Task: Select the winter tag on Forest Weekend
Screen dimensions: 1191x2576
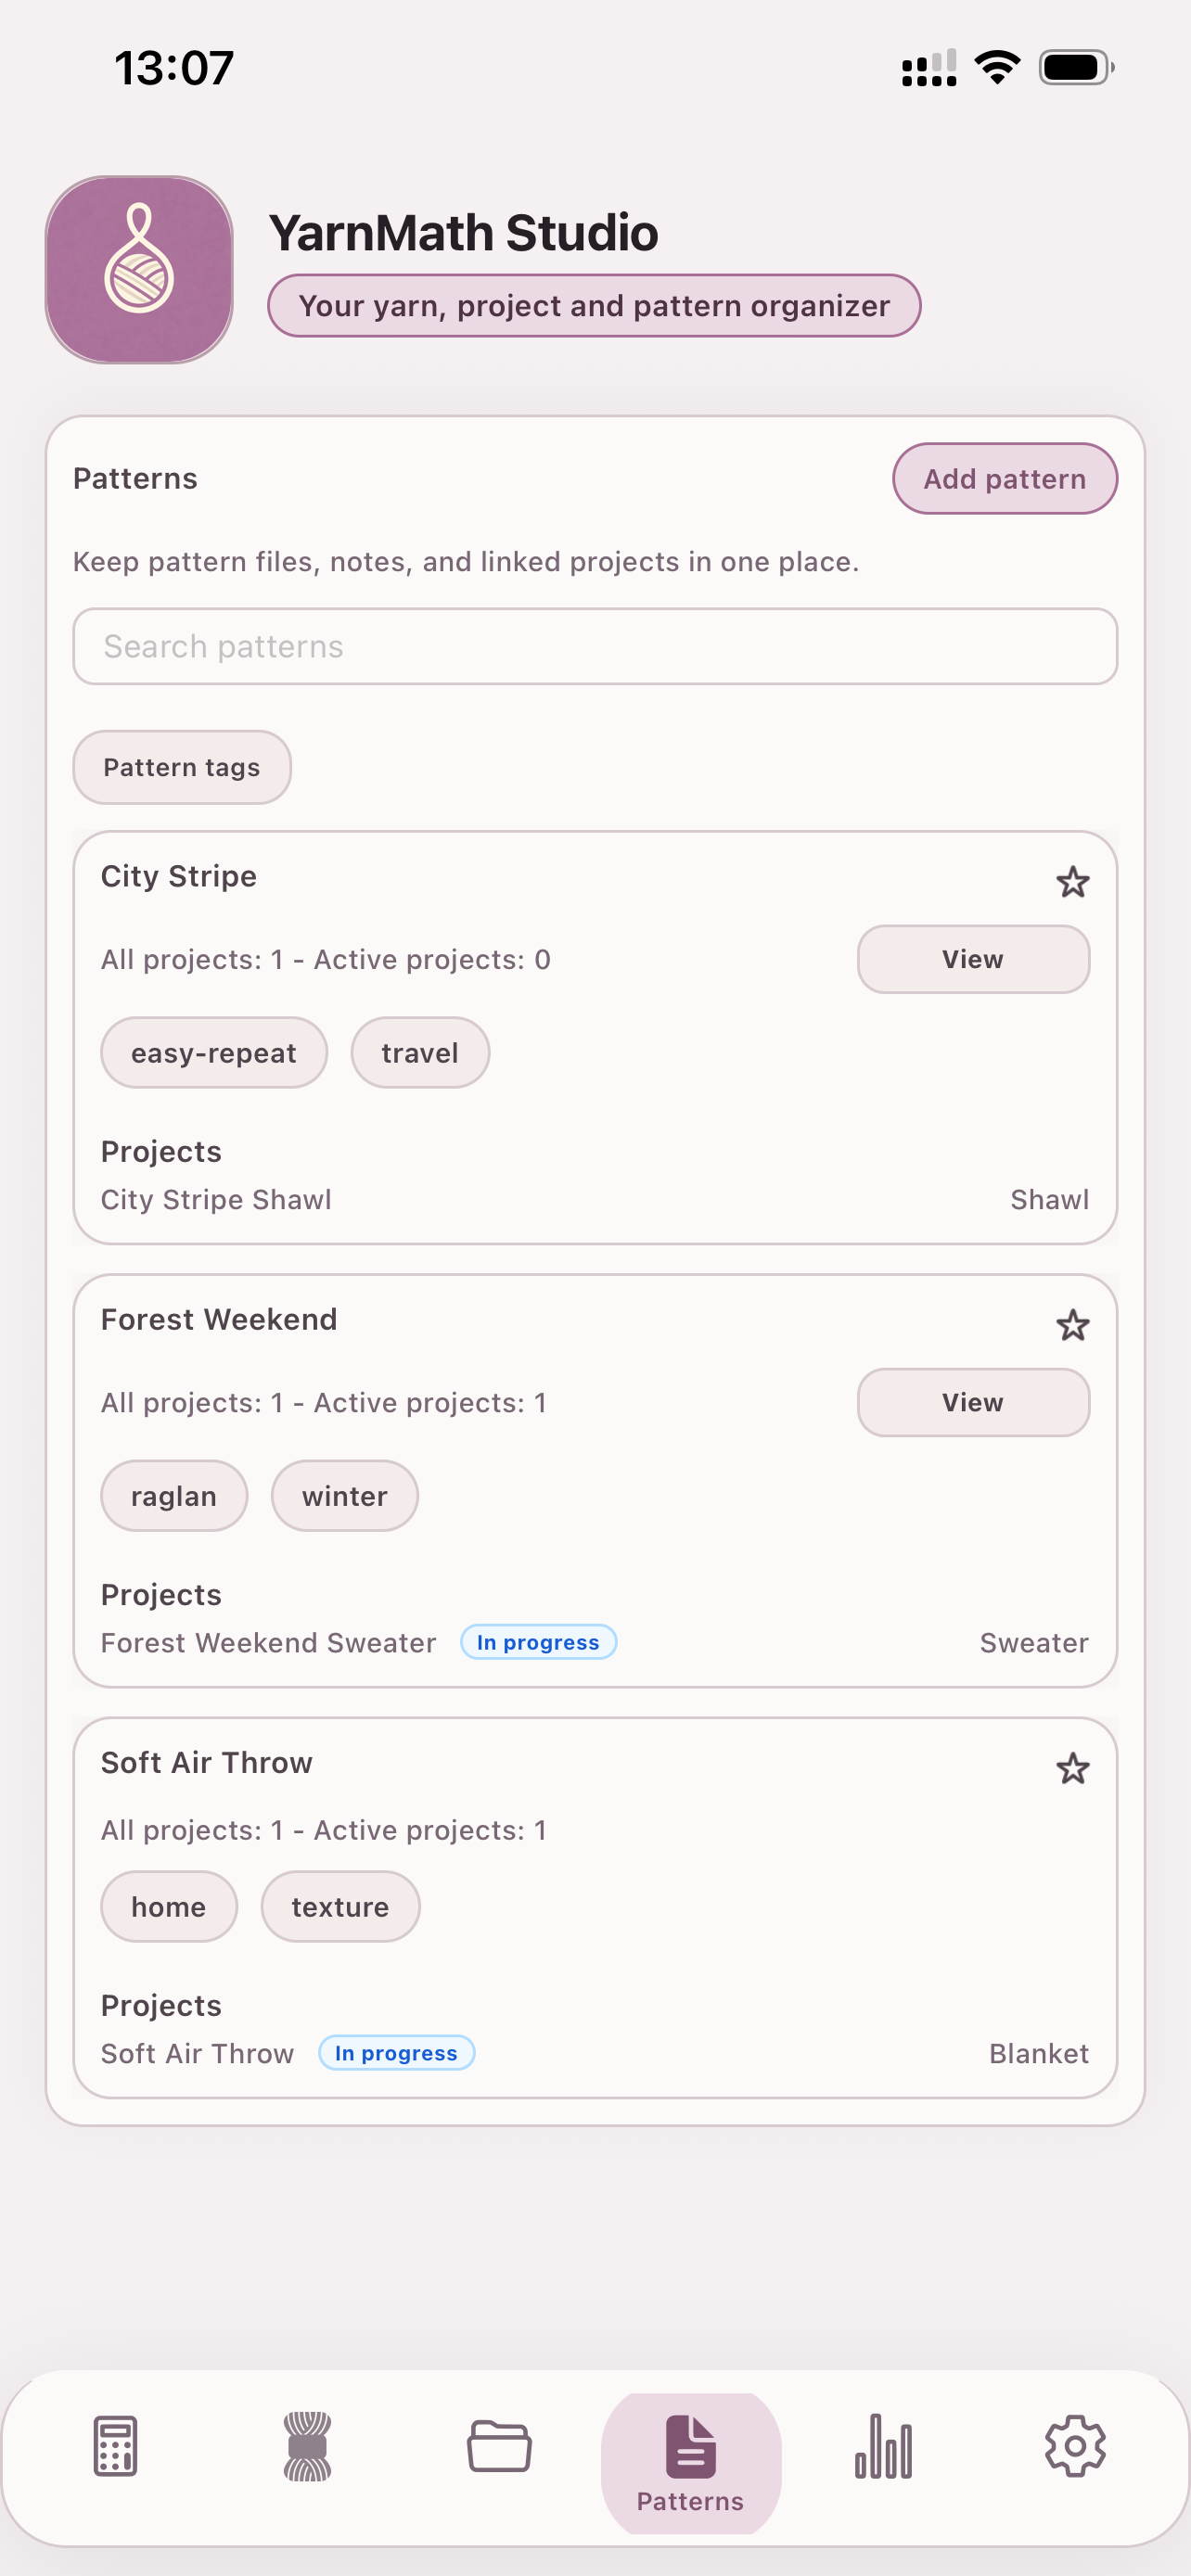Action: (x=344, y=1495)
